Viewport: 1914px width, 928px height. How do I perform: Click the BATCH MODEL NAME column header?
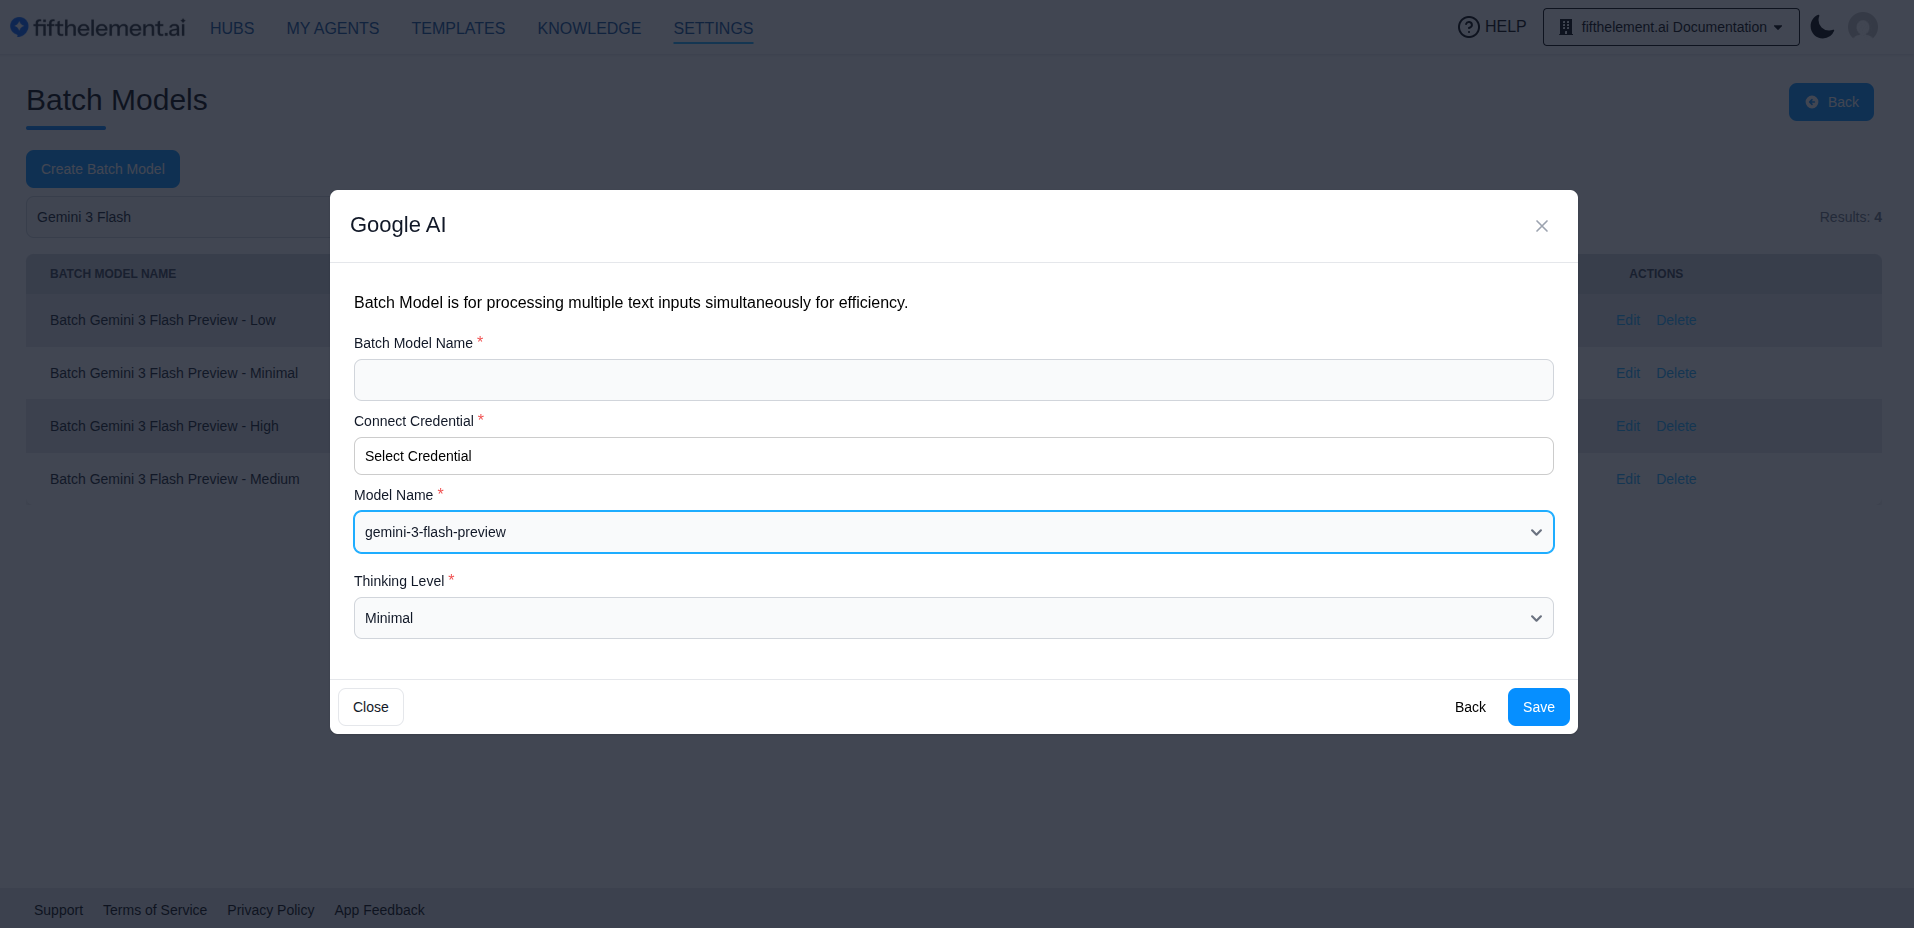113,274
